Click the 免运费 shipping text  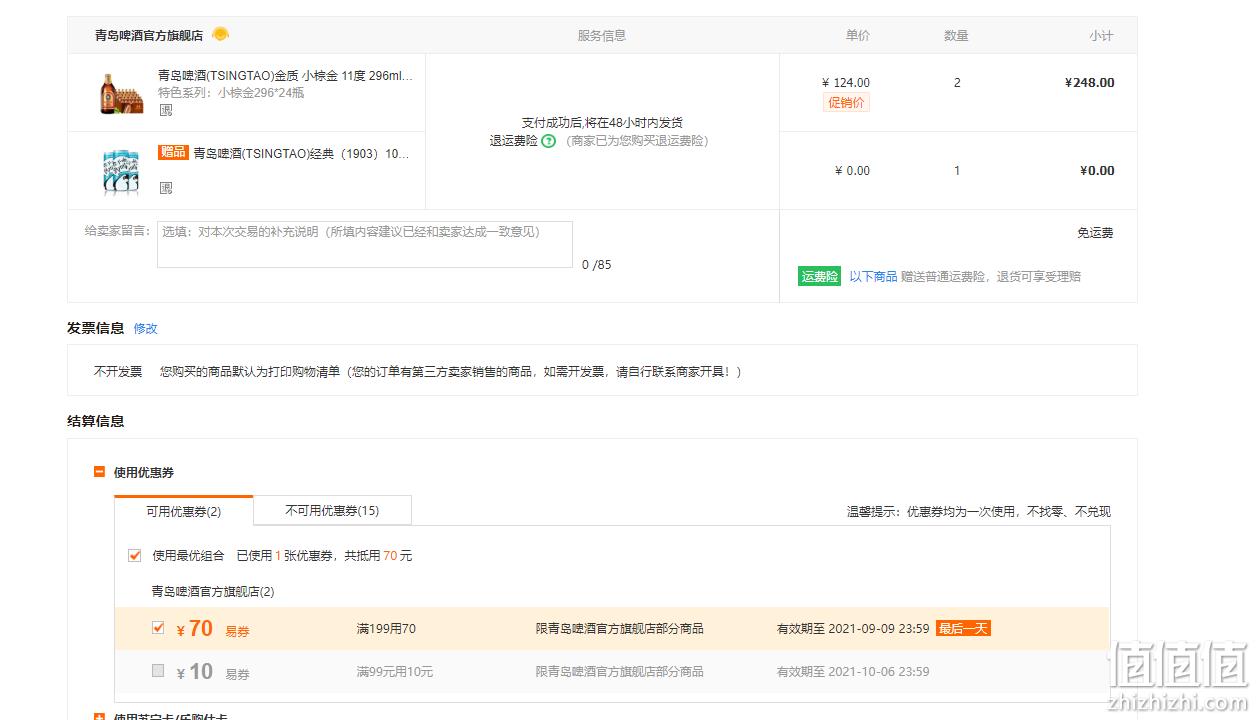pyautogui.click(x=1095, y=233)
